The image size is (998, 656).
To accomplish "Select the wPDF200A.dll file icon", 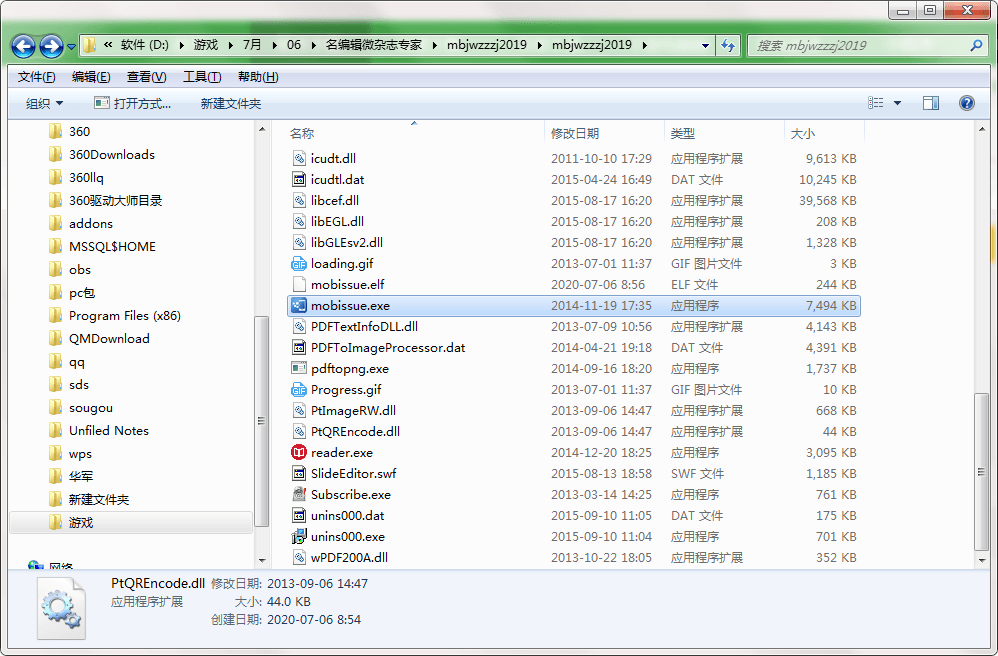I will (299, 557).
